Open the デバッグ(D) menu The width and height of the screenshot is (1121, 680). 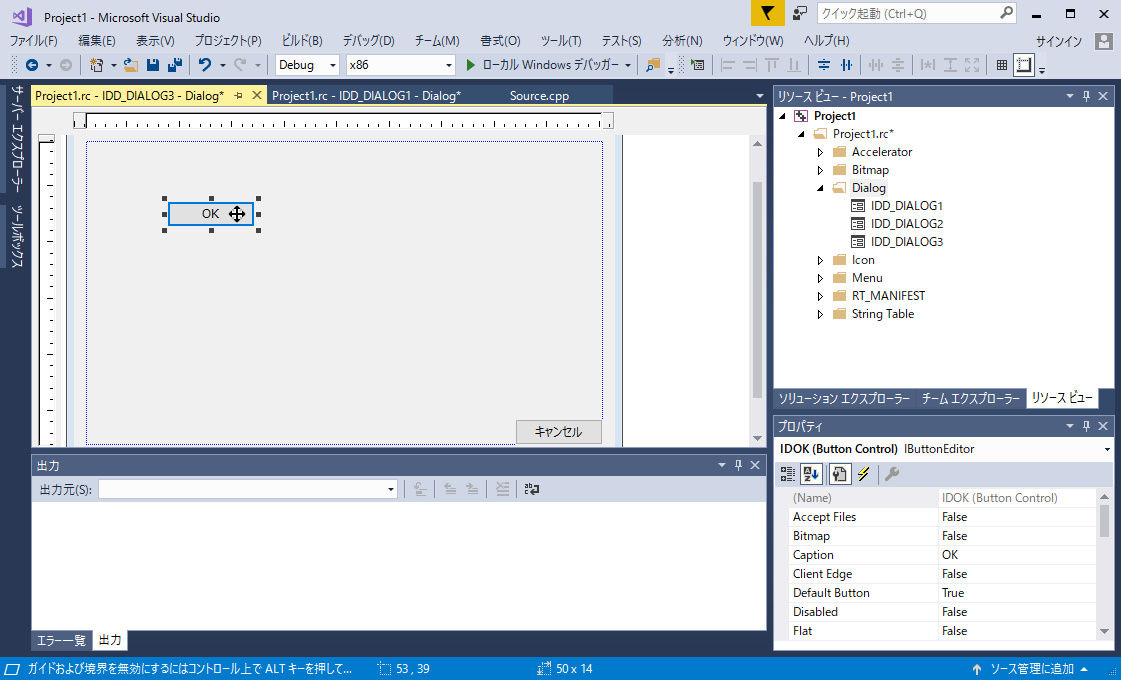pos(368,41)
